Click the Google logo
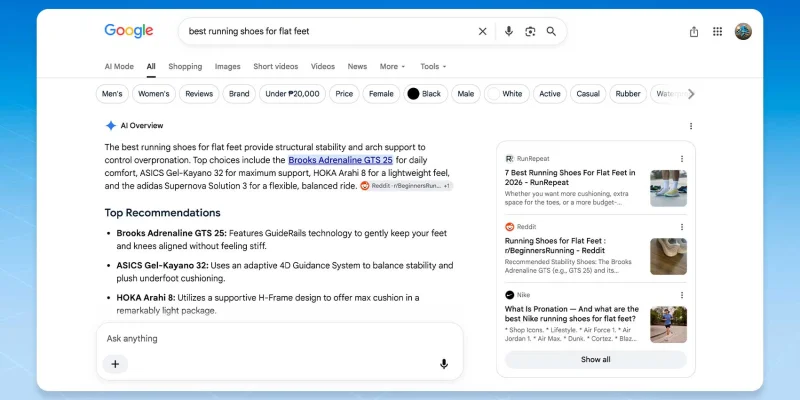Viewport: 800px width, 400px height. 129,31
